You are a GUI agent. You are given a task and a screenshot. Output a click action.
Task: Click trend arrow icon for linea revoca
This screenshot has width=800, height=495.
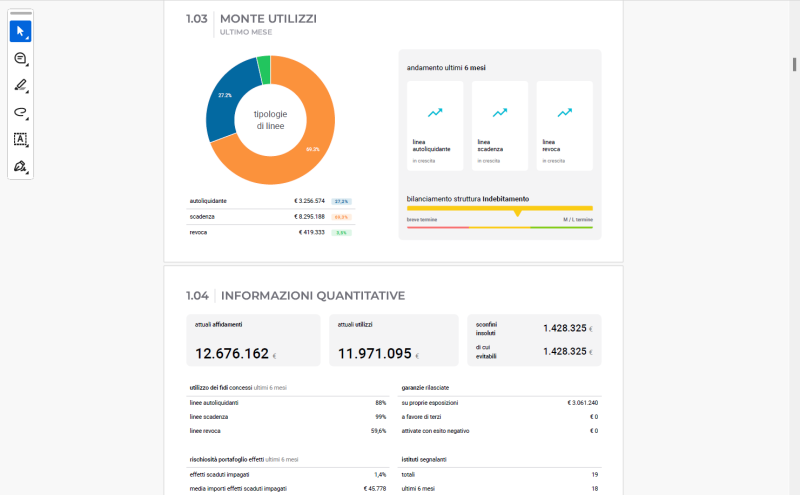click(565, 113)
